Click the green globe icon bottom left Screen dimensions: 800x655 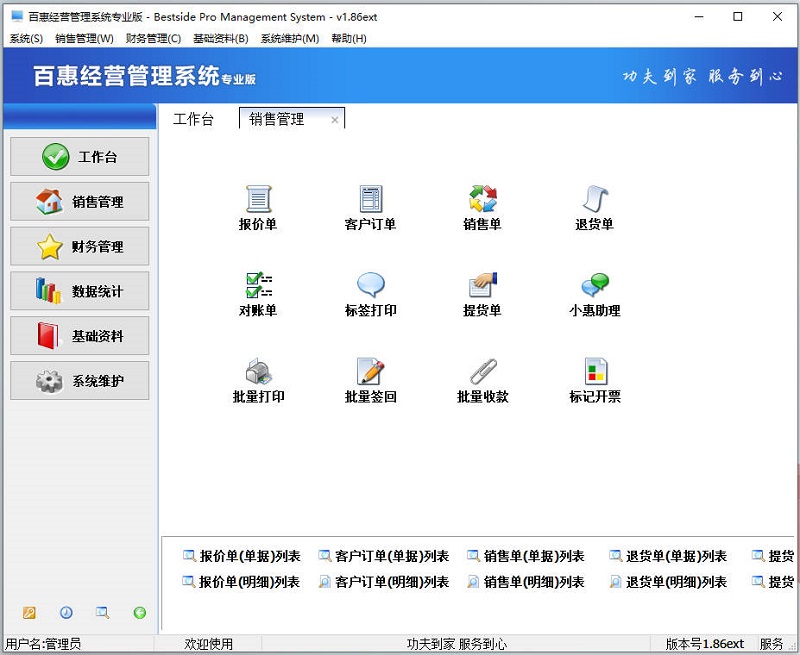point(138,610)
